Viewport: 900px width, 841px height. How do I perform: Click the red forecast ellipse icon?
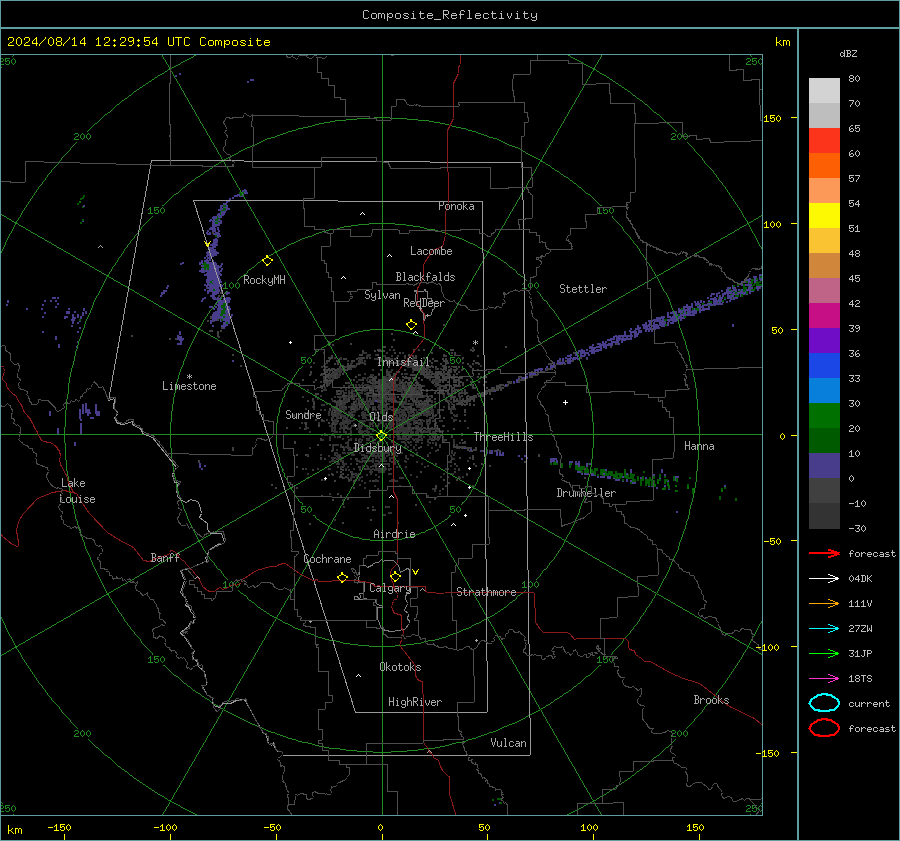[x=824, y=728]
